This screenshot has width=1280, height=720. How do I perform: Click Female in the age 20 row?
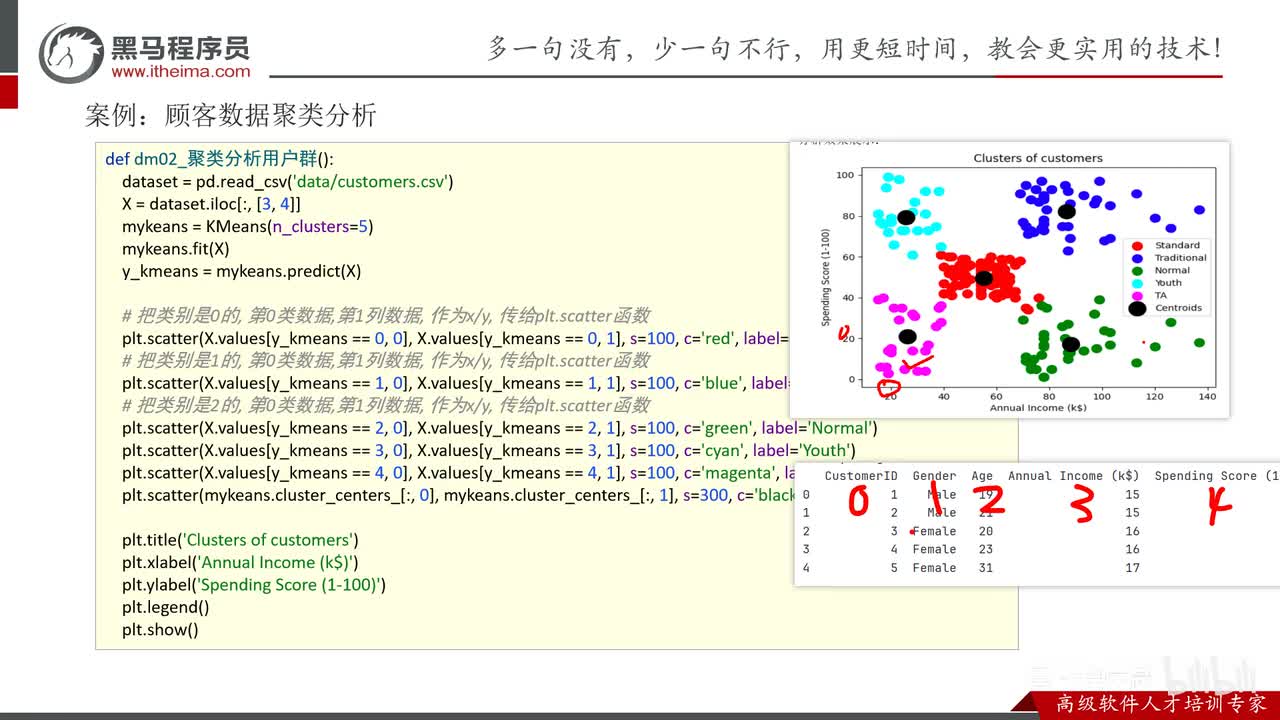point(934,531)
